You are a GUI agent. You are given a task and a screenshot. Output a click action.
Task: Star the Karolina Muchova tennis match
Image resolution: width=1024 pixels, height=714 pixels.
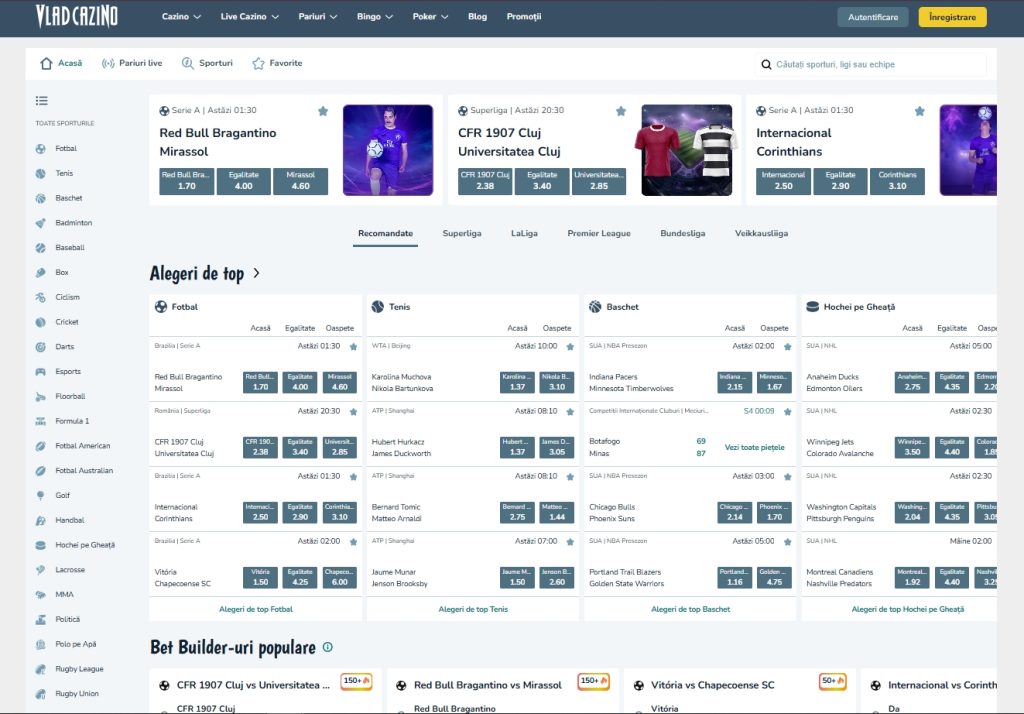570,347
